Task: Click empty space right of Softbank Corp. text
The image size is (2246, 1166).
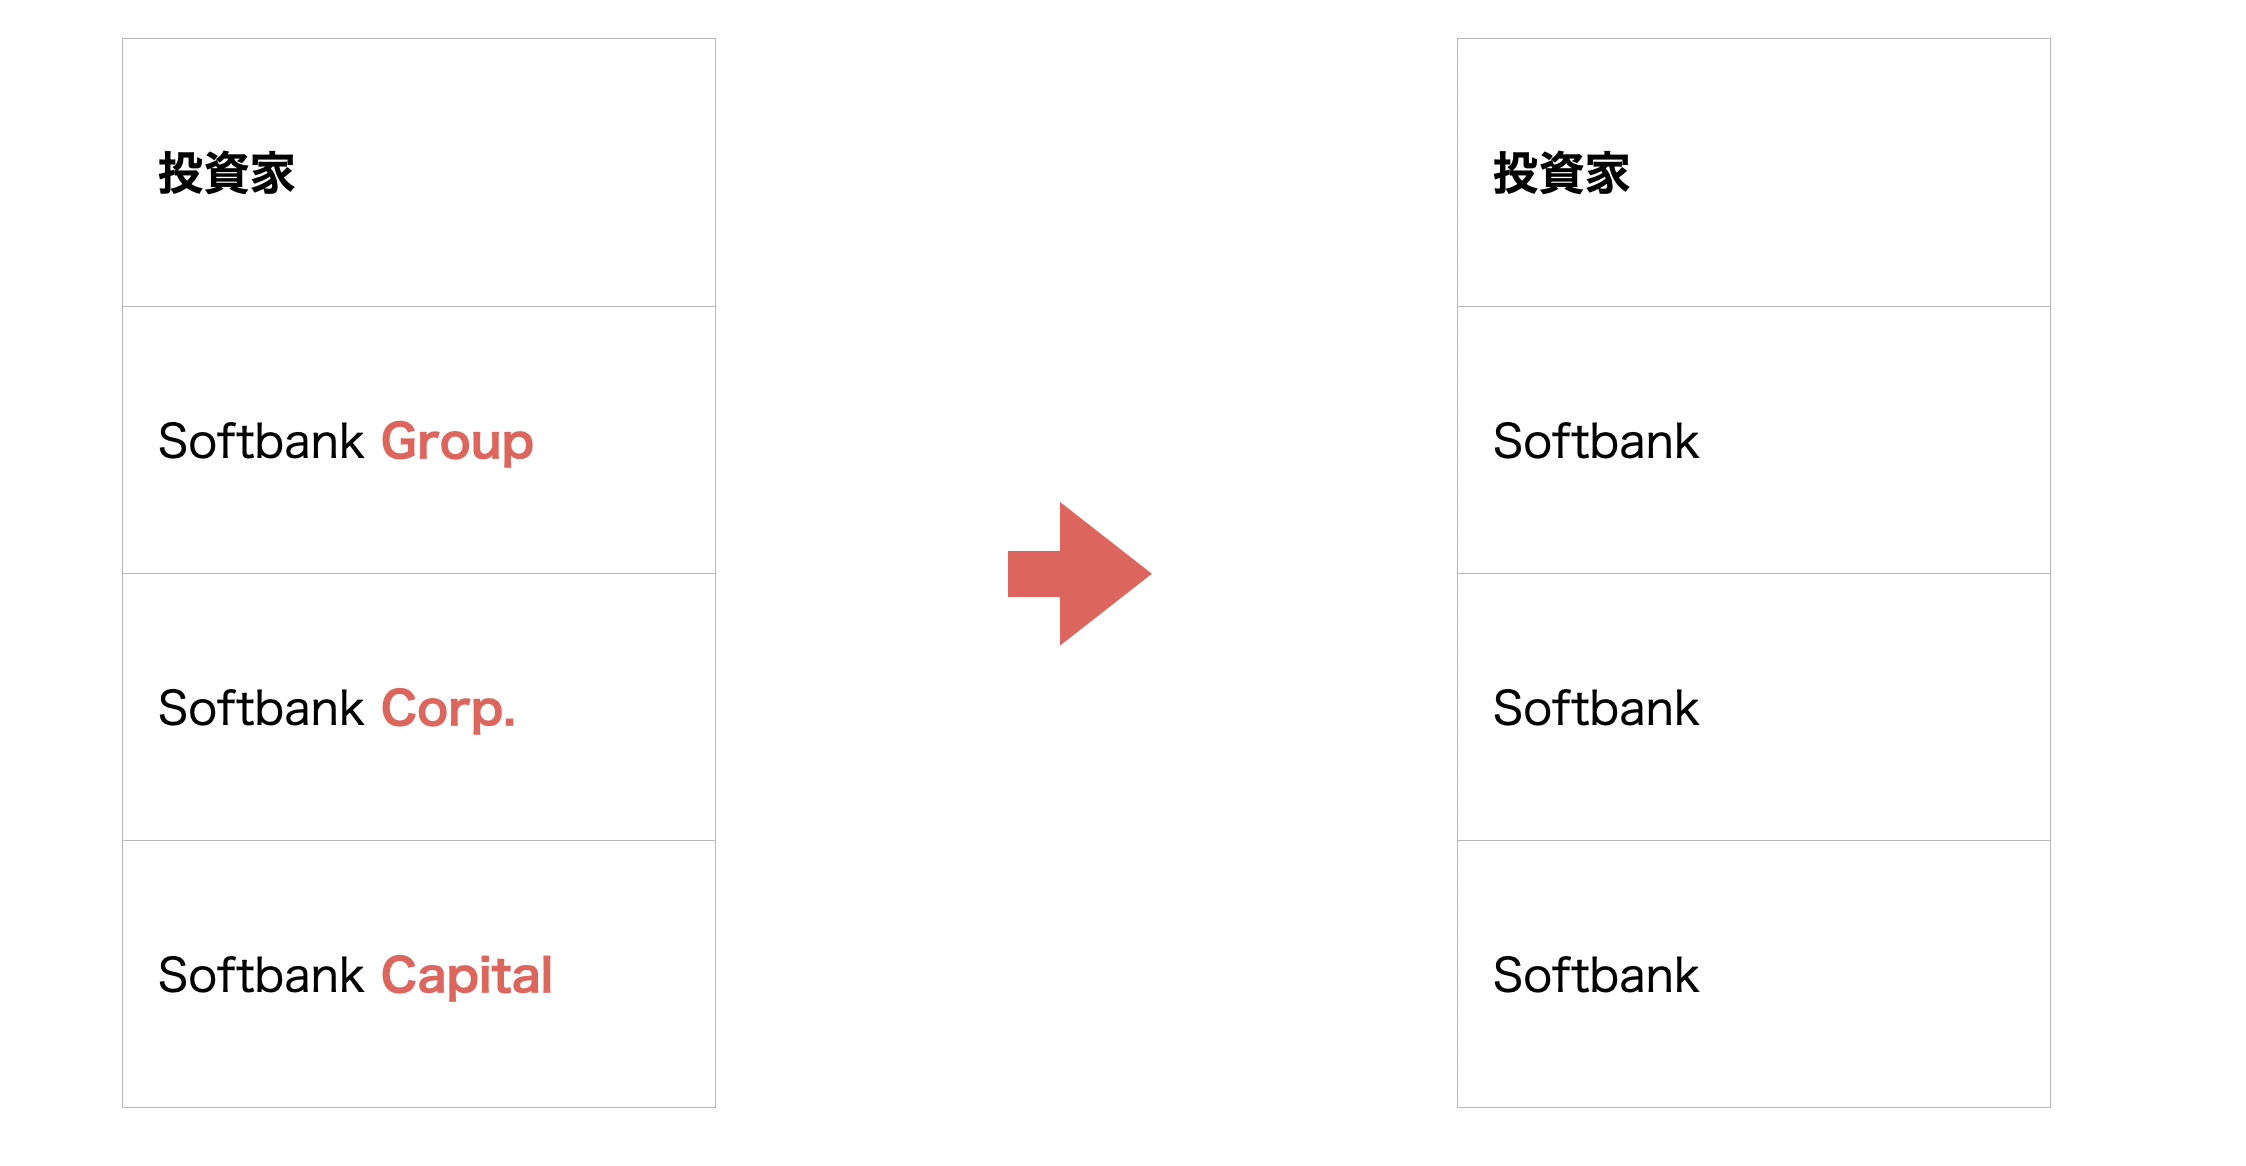Action: [616, 708]
